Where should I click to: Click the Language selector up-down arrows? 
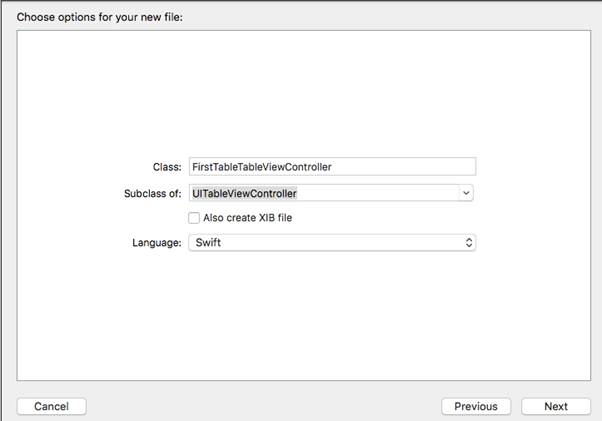468,242
